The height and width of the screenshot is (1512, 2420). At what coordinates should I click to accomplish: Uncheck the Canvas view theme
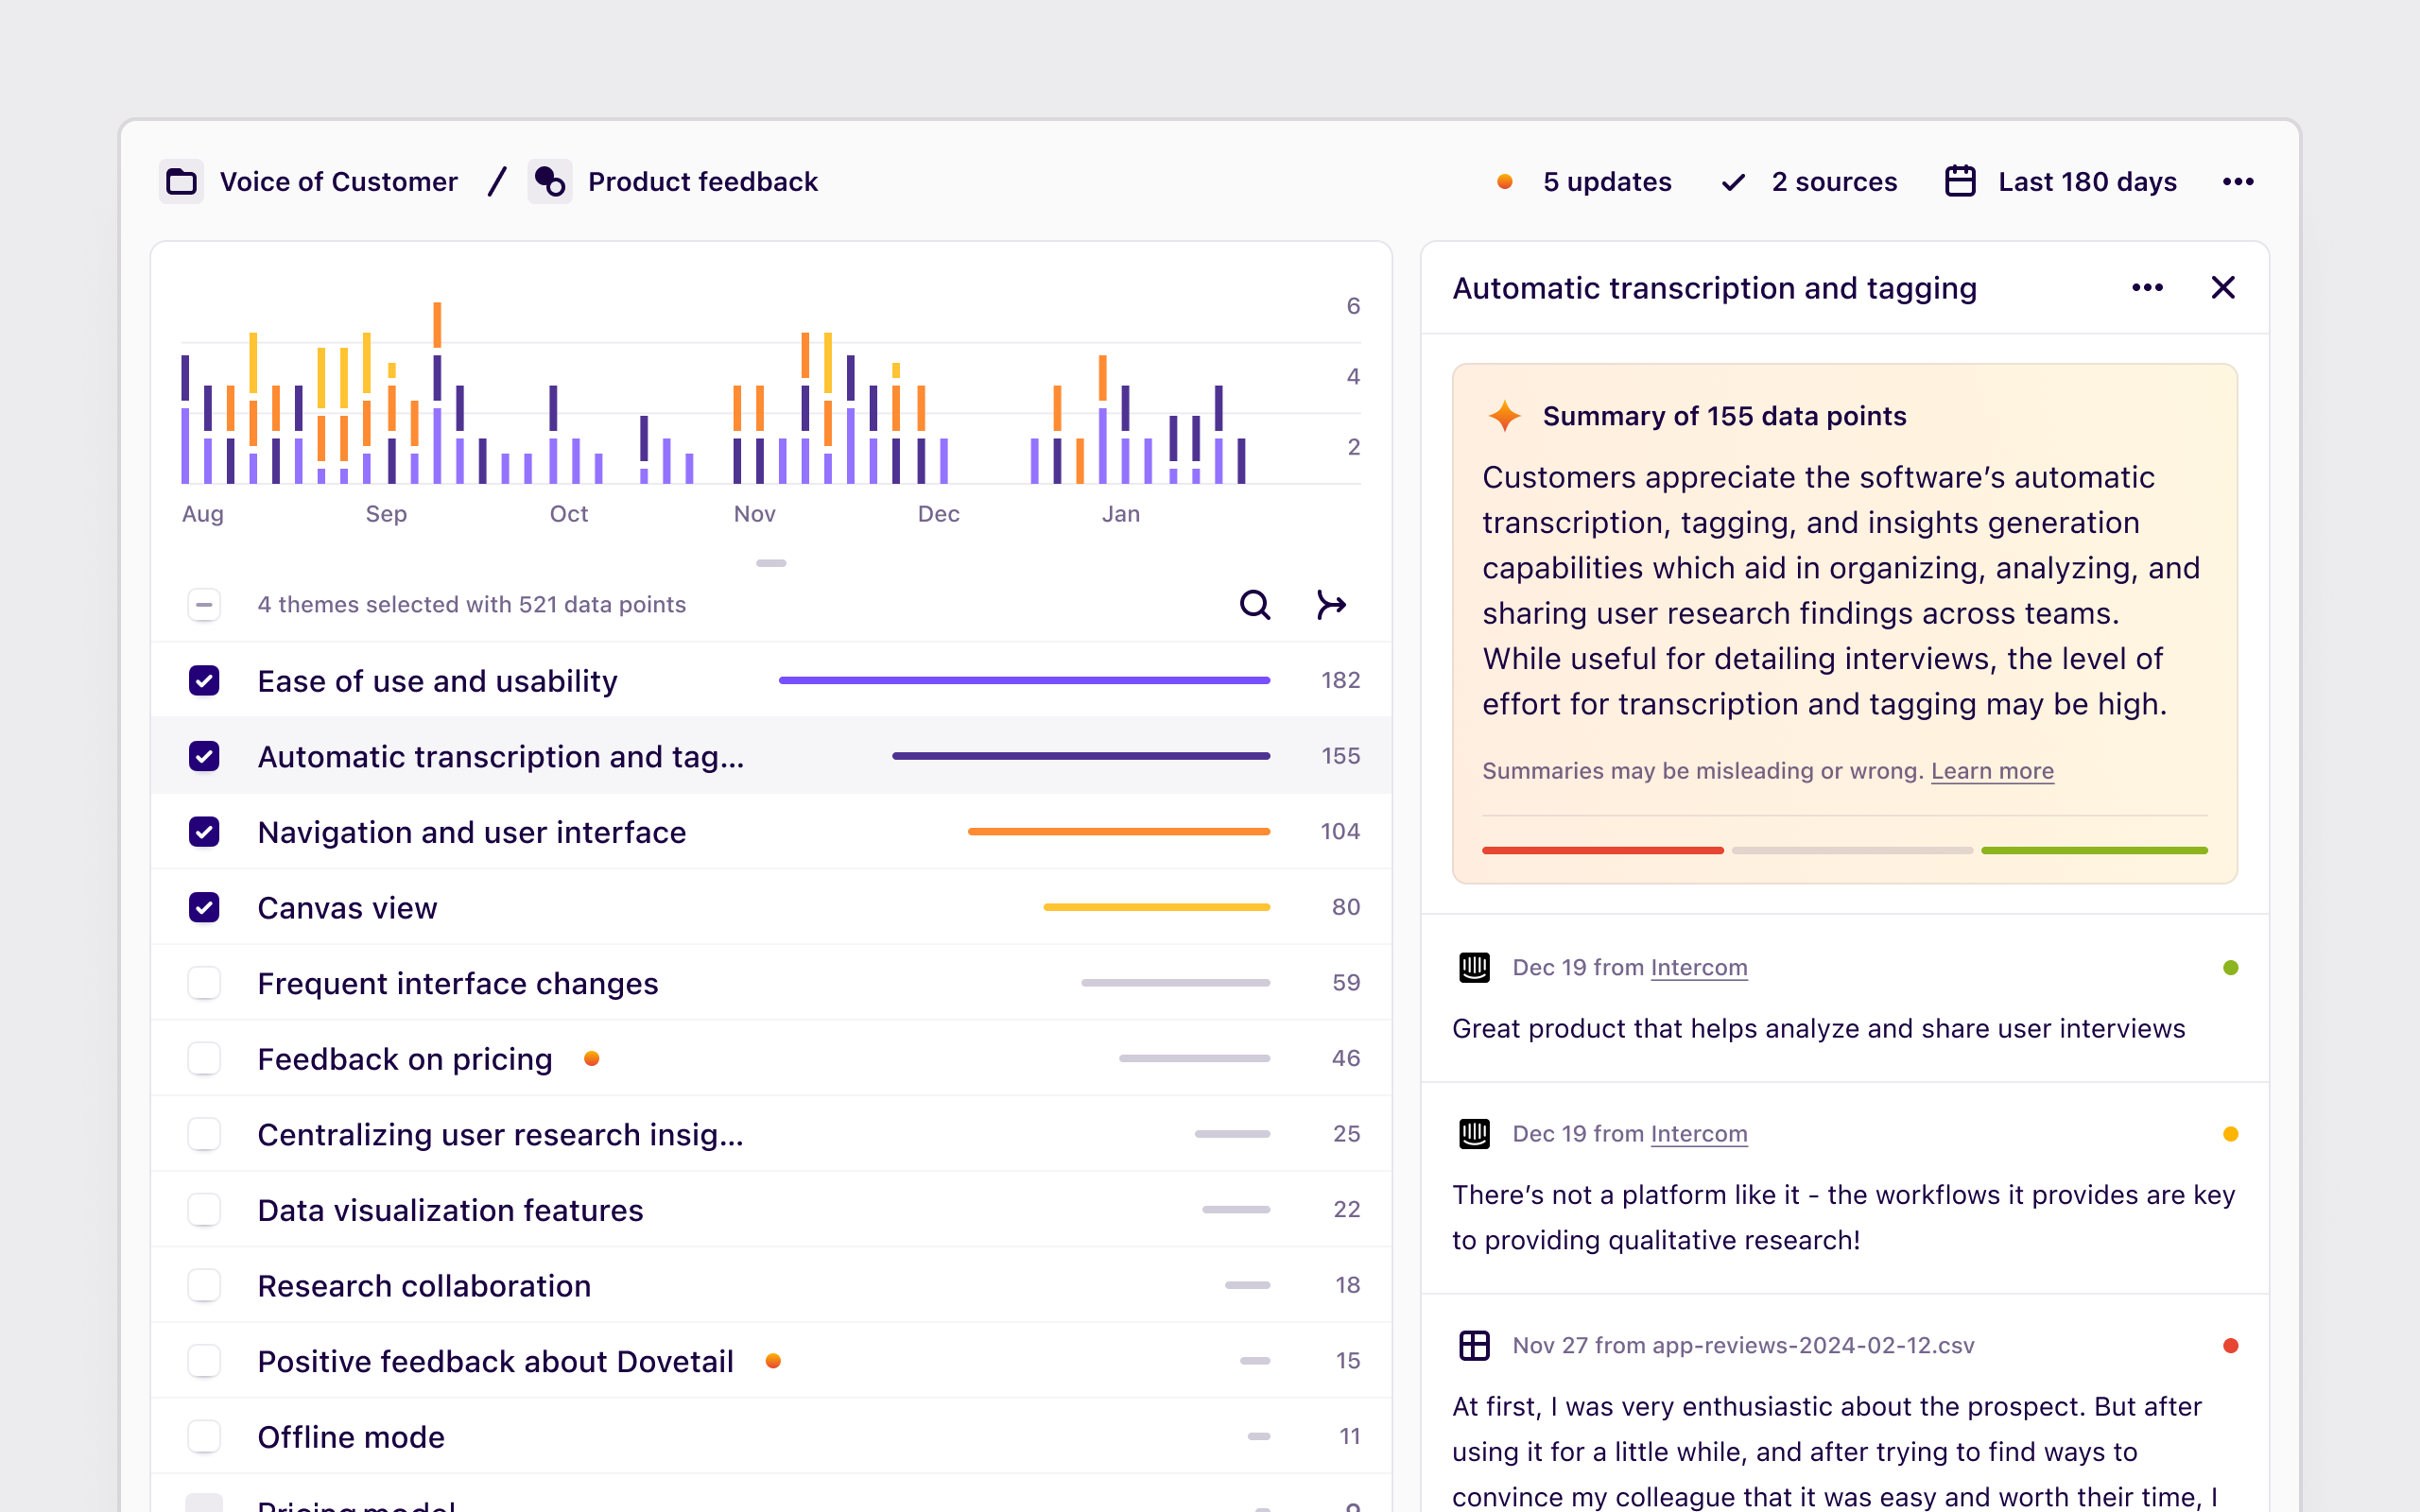tap(204, 908)
